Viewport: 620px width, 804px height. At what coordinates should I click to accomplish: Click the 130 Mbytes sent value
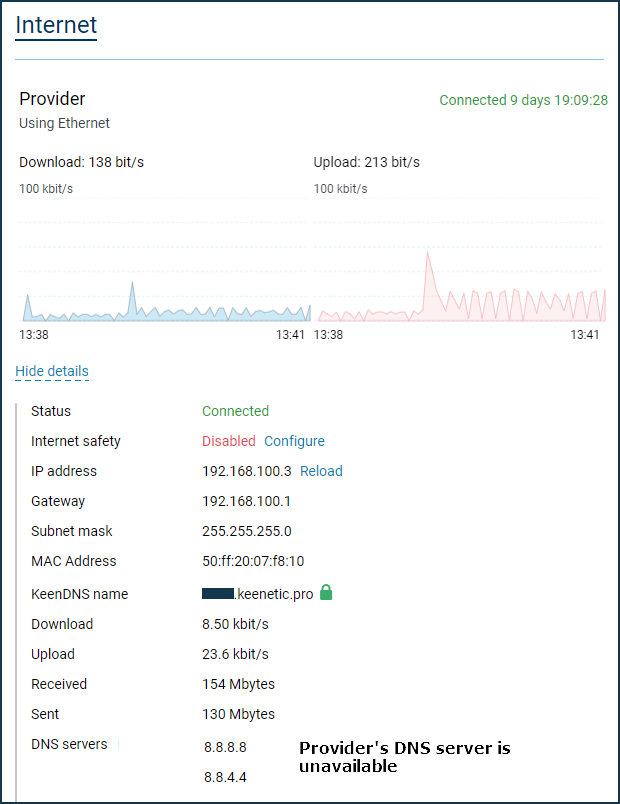click(238, 714)
